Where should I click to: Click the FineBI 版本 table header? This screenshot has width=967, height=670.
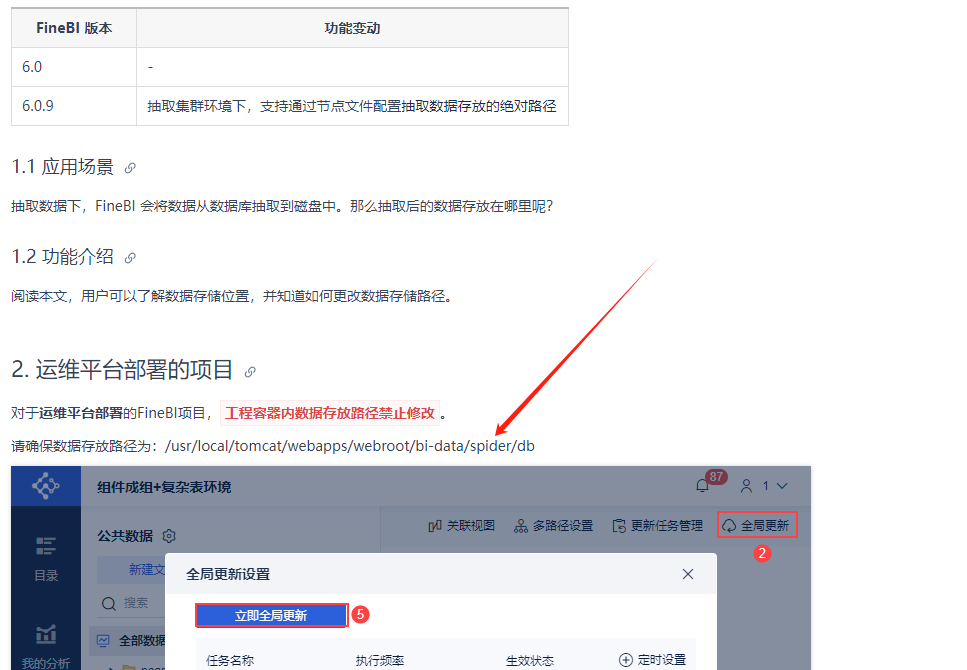tap(74, 28)
